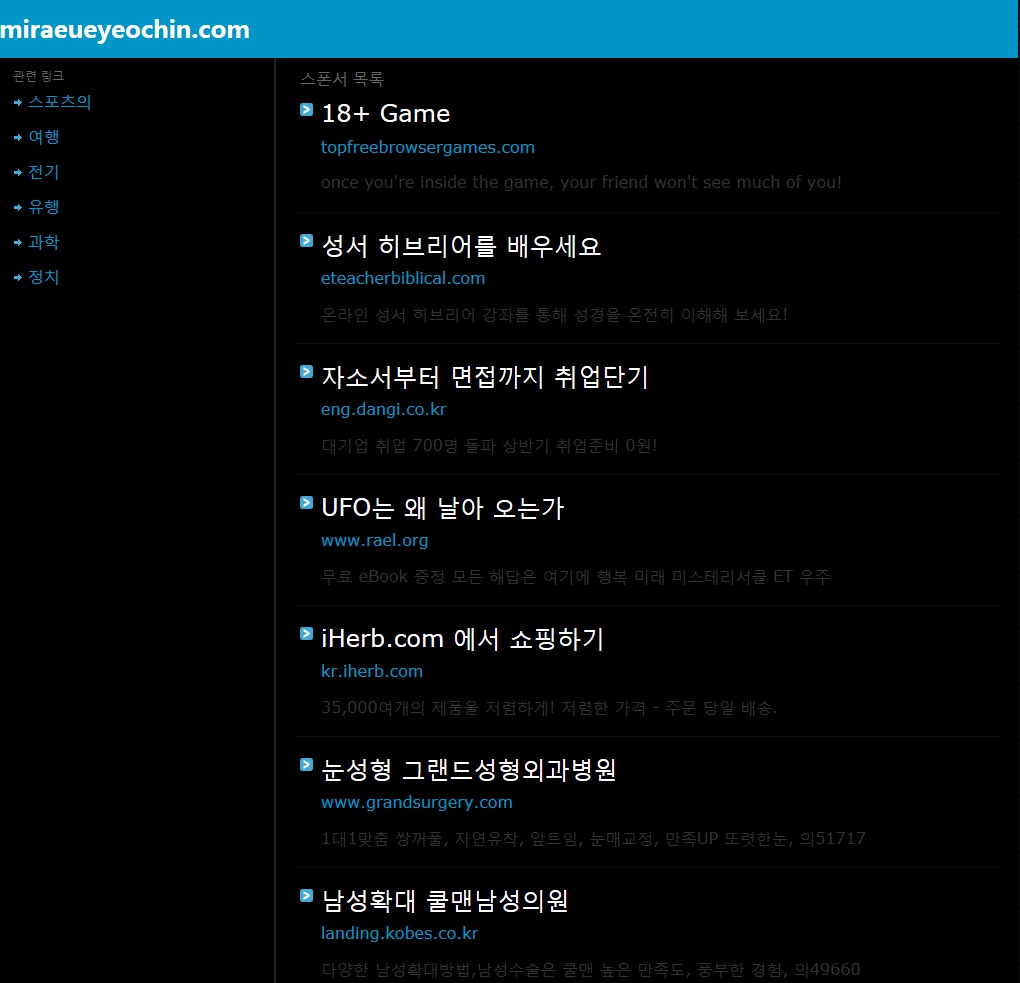Click the arrow bullet beside 유행
The height and width of the screenshot is (983, 1020).
coord(18,208)
